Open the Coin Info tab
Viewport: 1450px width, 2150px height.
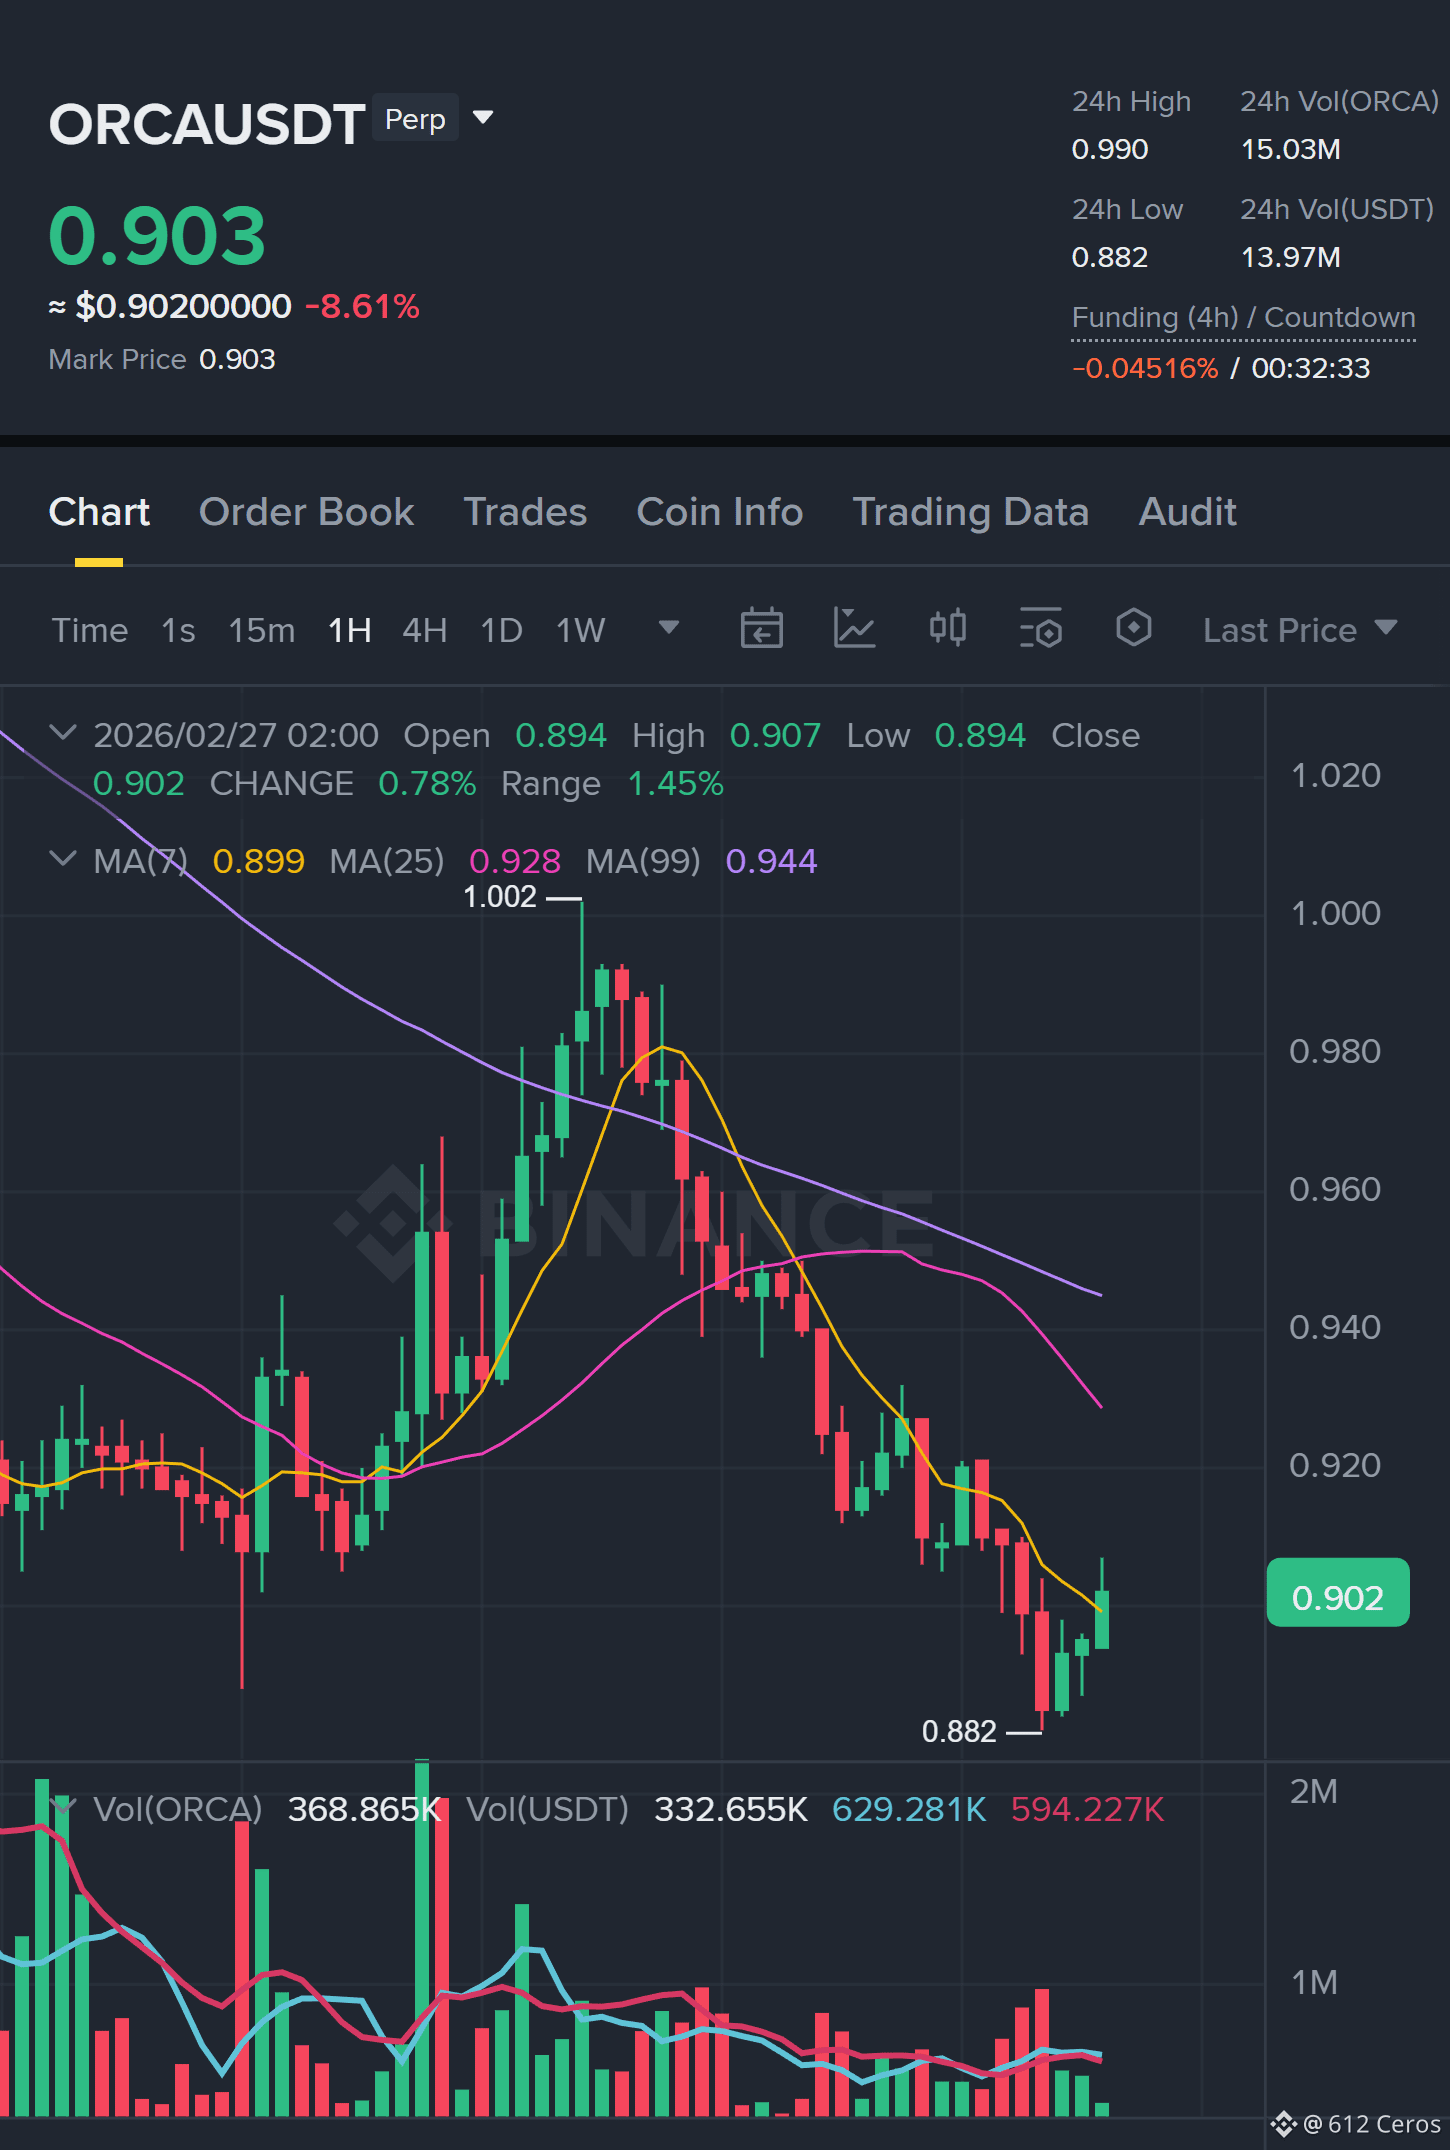point(720,512)
